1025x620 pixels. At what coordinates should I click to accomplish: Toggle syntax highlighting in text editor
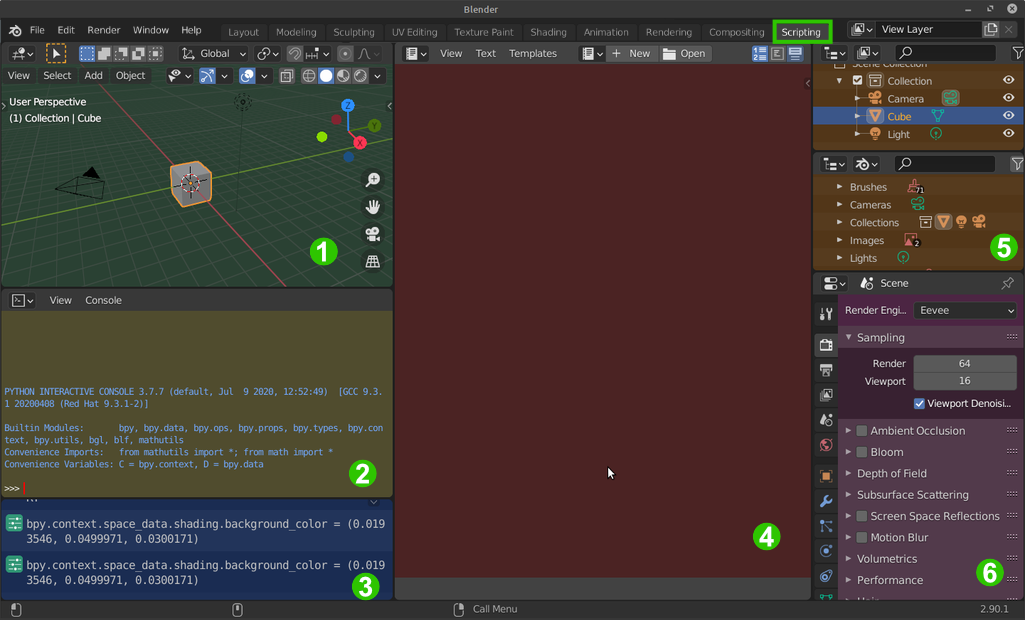(795, 54)
